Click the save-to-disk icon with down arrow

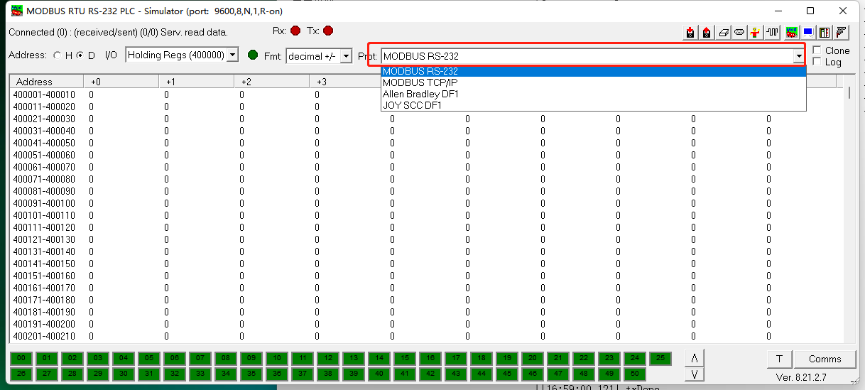click(690, 33)
